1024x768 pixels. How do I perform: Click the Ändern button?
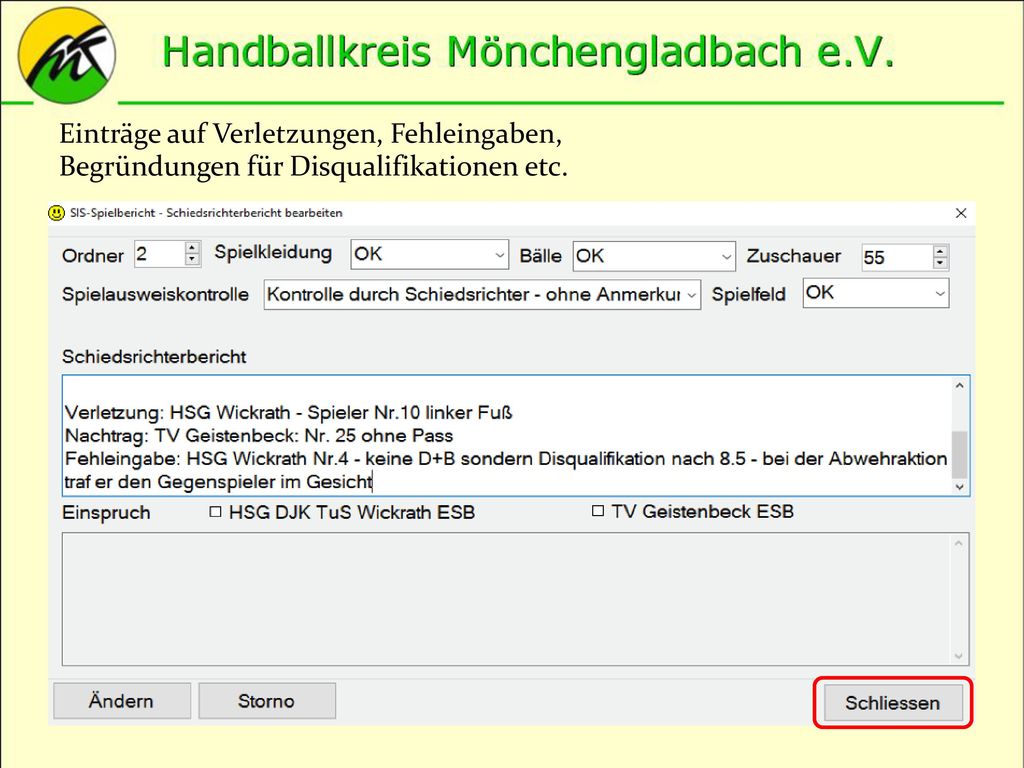pos(121,701)
